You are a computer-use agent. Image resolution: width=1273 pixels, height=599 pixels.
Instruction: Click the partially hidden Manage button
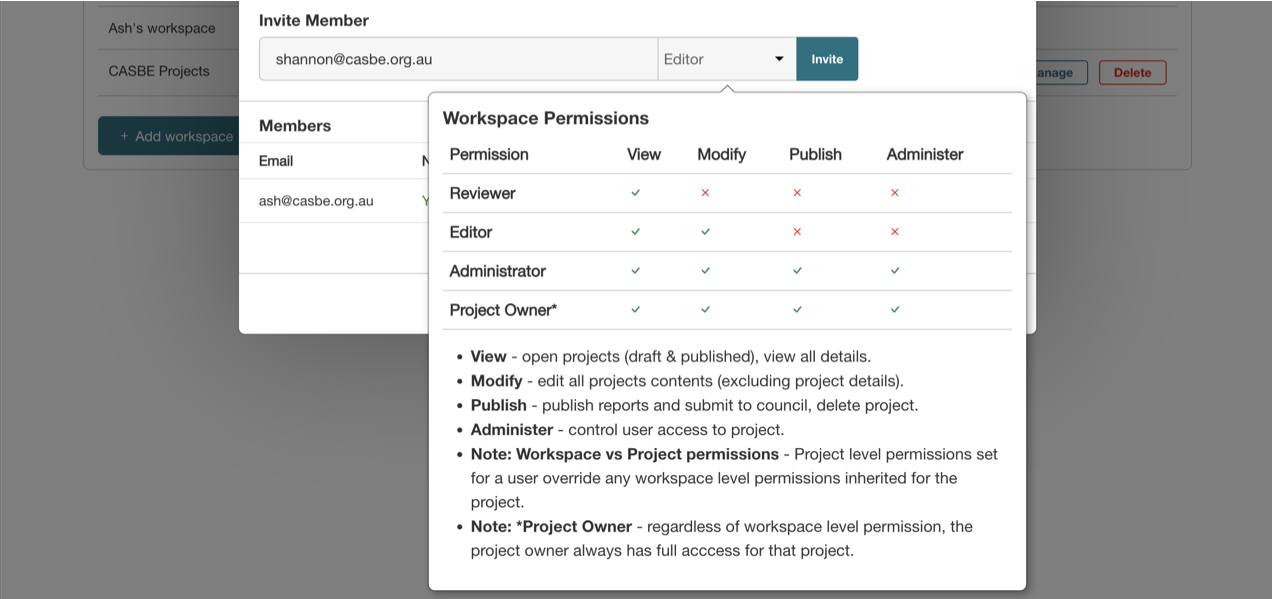(x=1060, y=72)
